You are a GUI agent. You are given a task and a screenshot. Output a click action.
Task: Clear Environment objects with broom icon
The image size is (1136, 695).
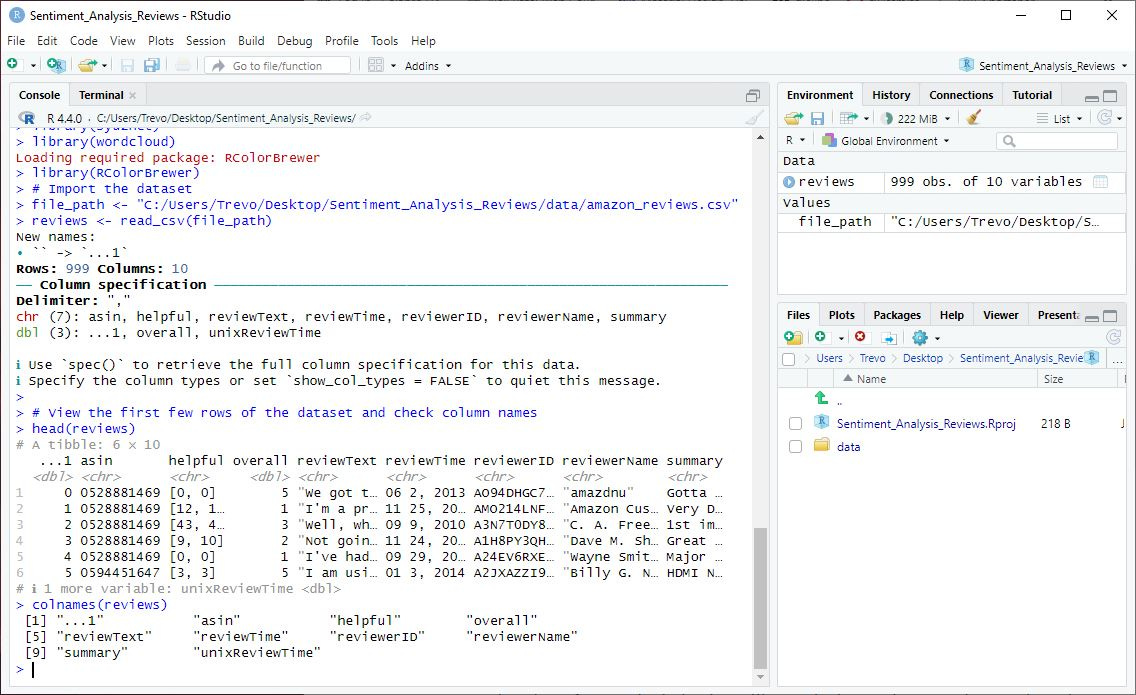974,117
